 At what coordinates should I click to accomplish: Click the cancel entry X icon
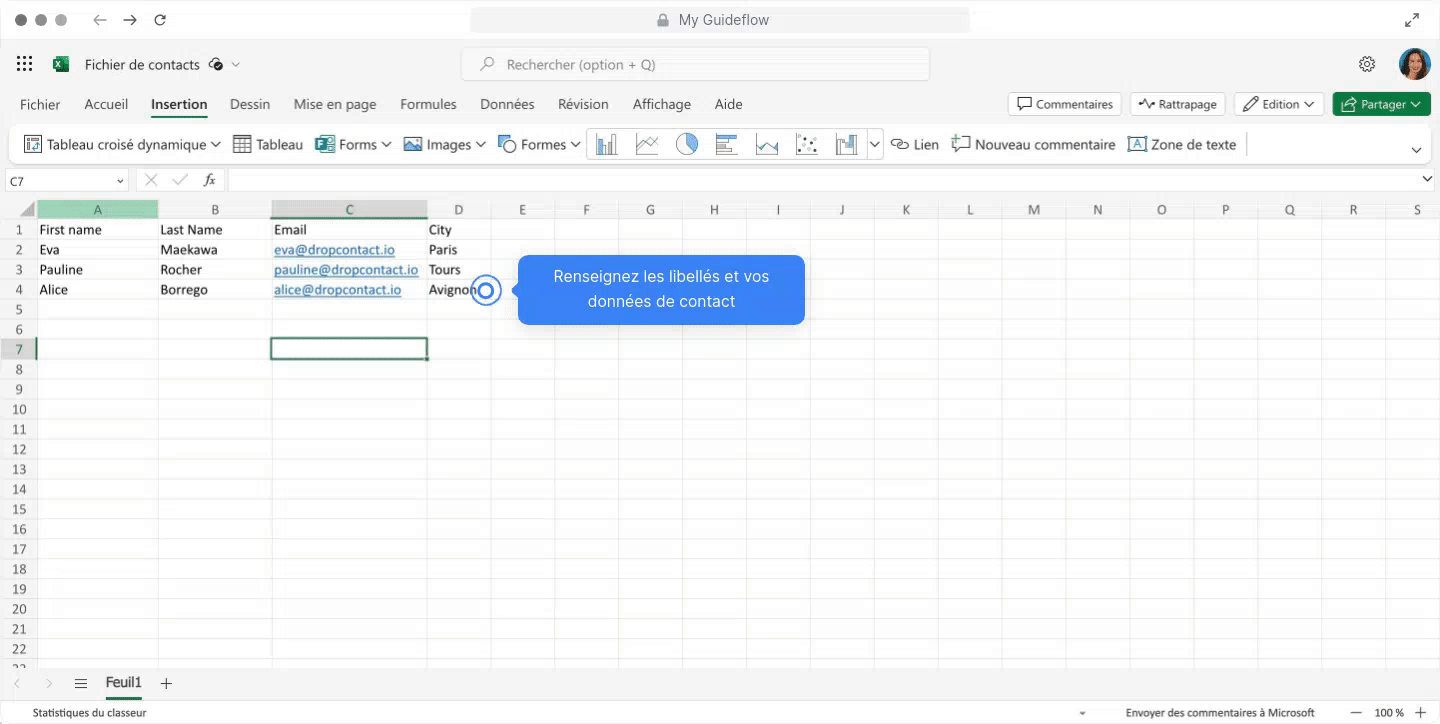151,180
